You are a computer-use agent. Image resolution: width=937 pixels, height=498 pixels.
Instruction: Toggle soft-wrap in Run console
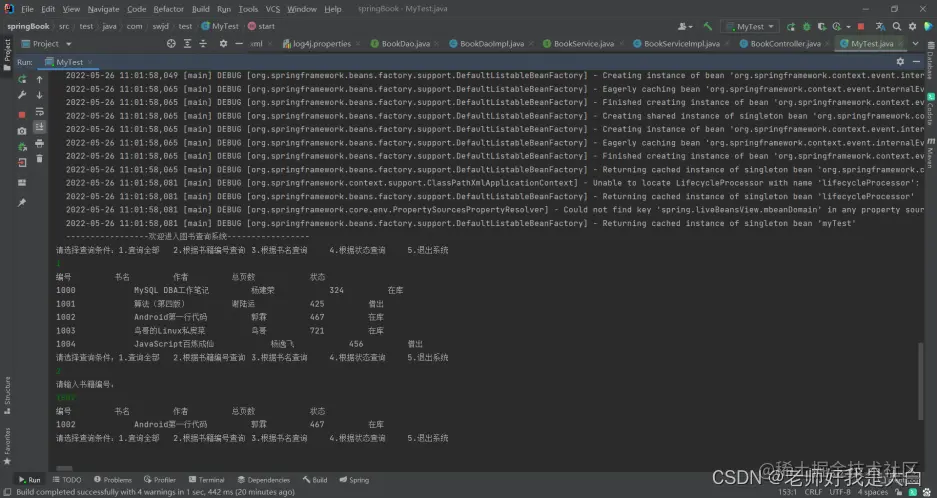[39, 111]
